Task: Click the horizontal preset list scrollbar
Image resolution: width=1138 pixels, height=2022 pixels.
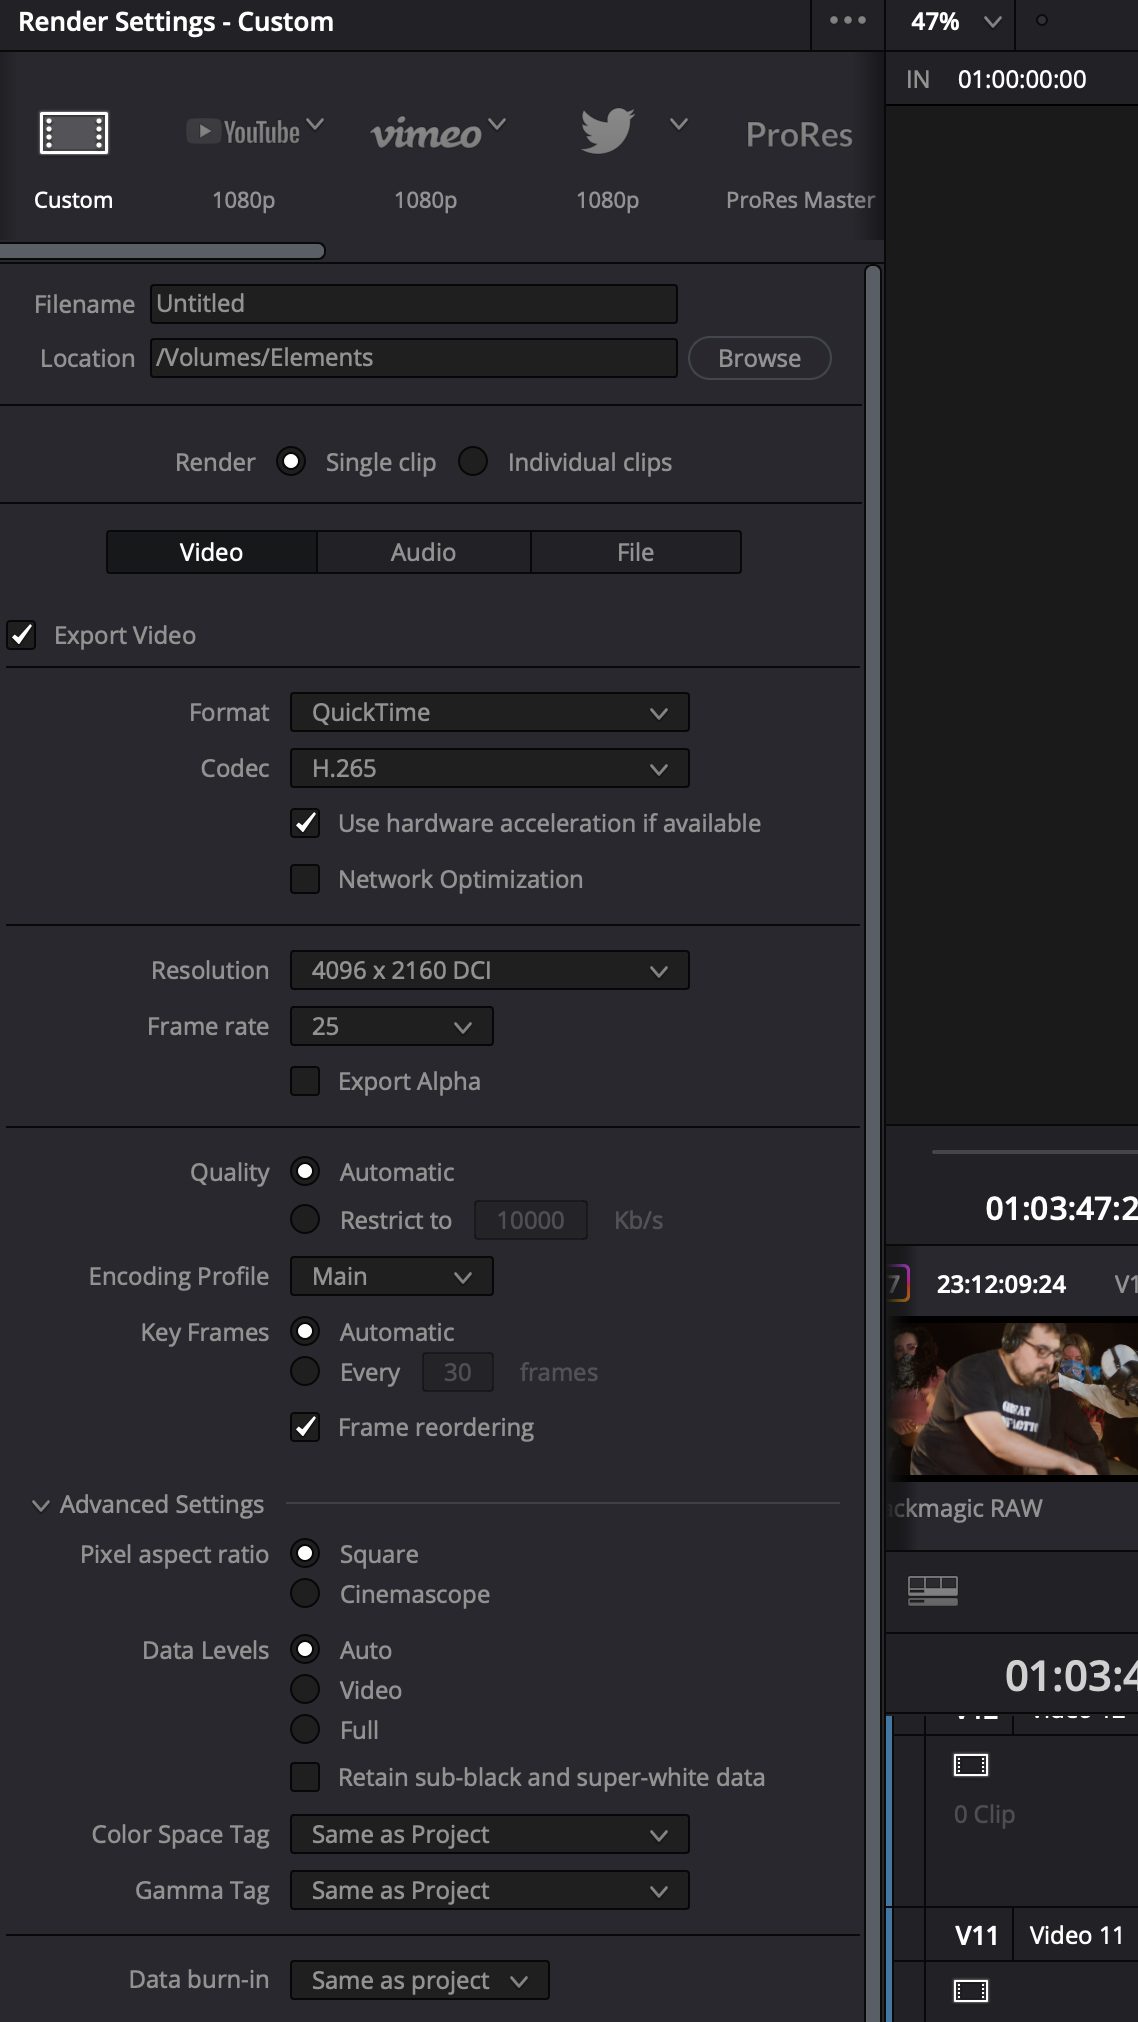Action: pos(162,251)
